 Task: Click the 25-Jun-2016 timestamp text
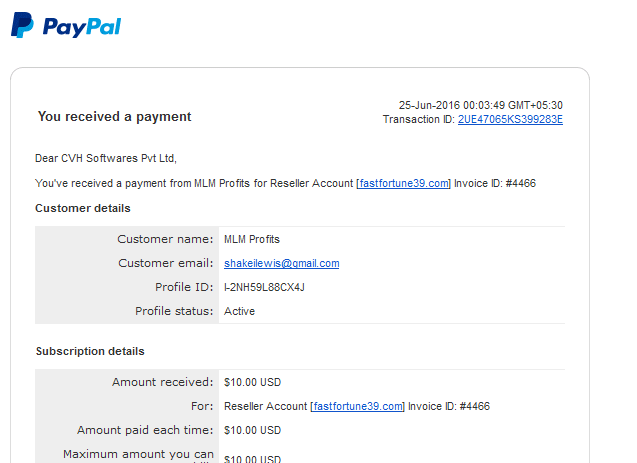(x=481, y=105)
